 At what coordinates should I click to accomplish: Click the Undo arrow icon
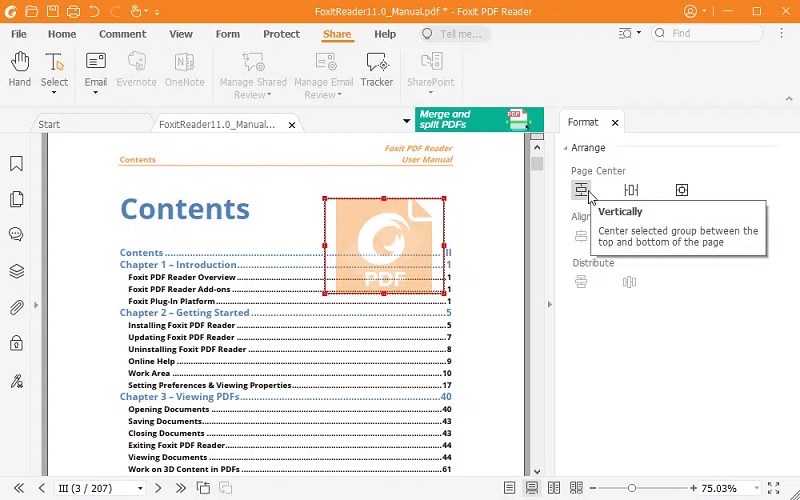tap(94, 11)
